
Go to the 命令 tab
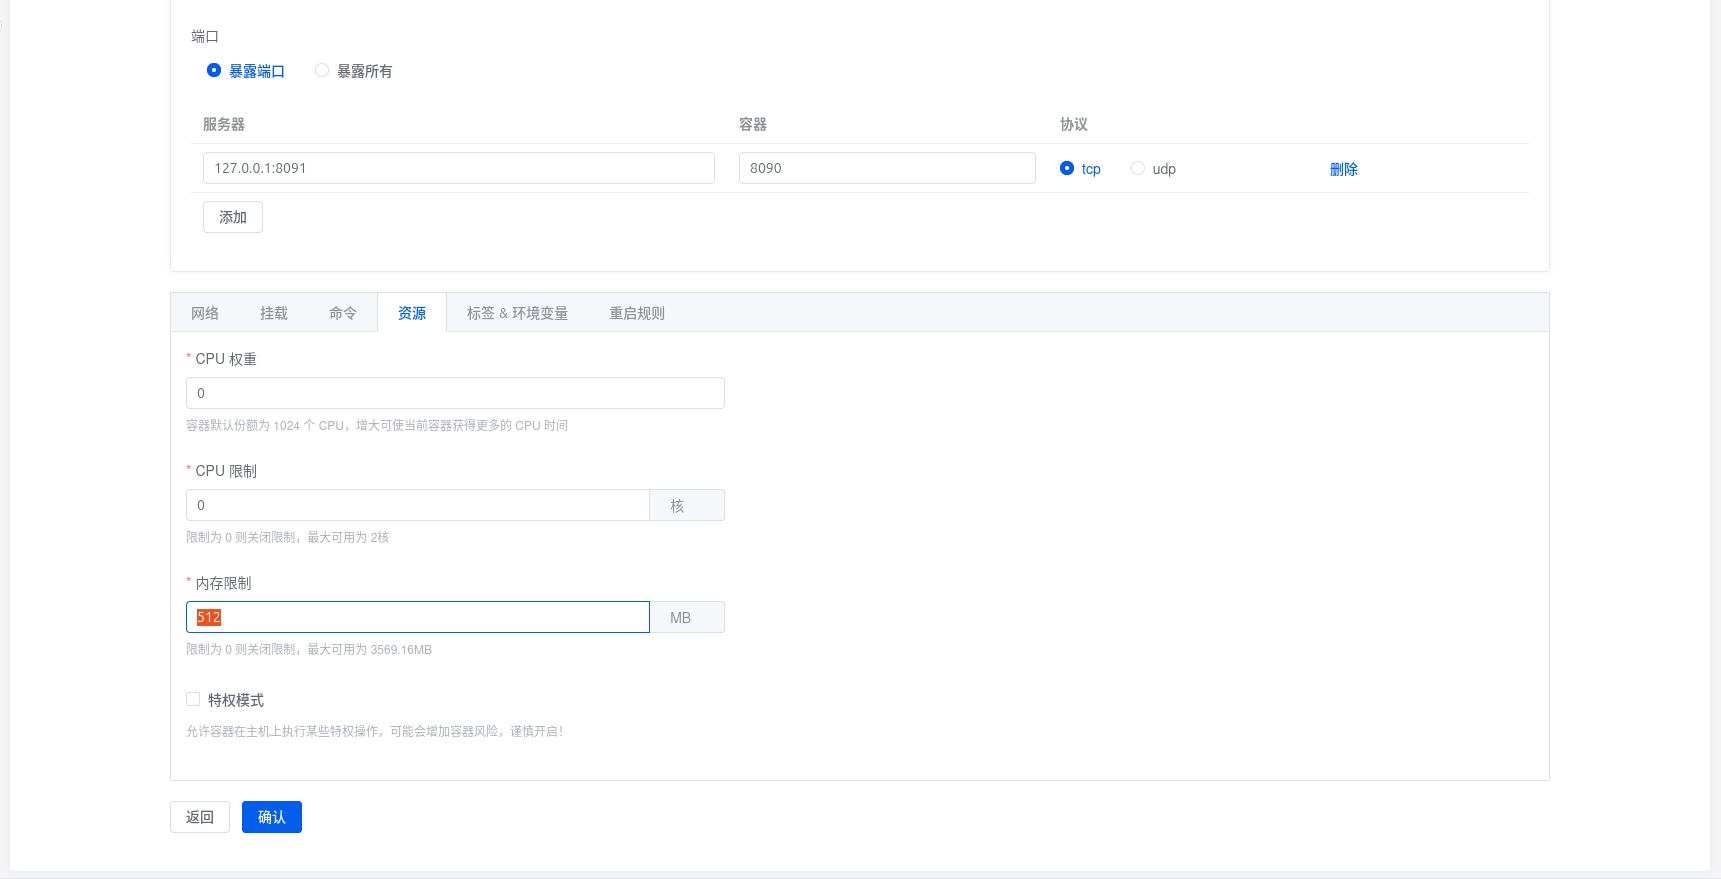(x=343, y=313)
